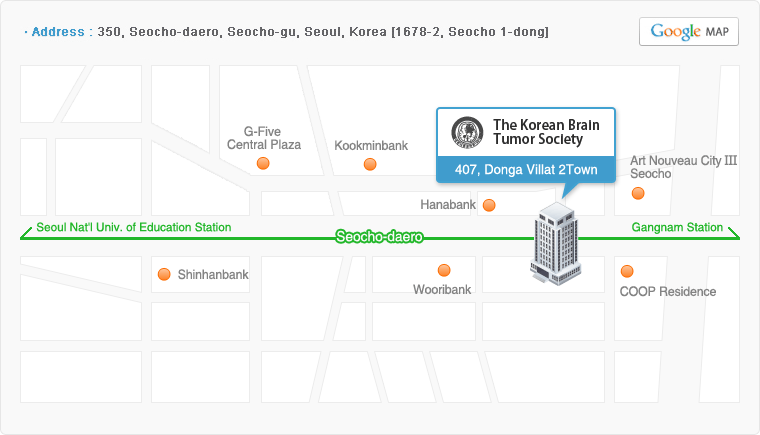Click the 'Seocho-daero' road label

tap(380, 237)
